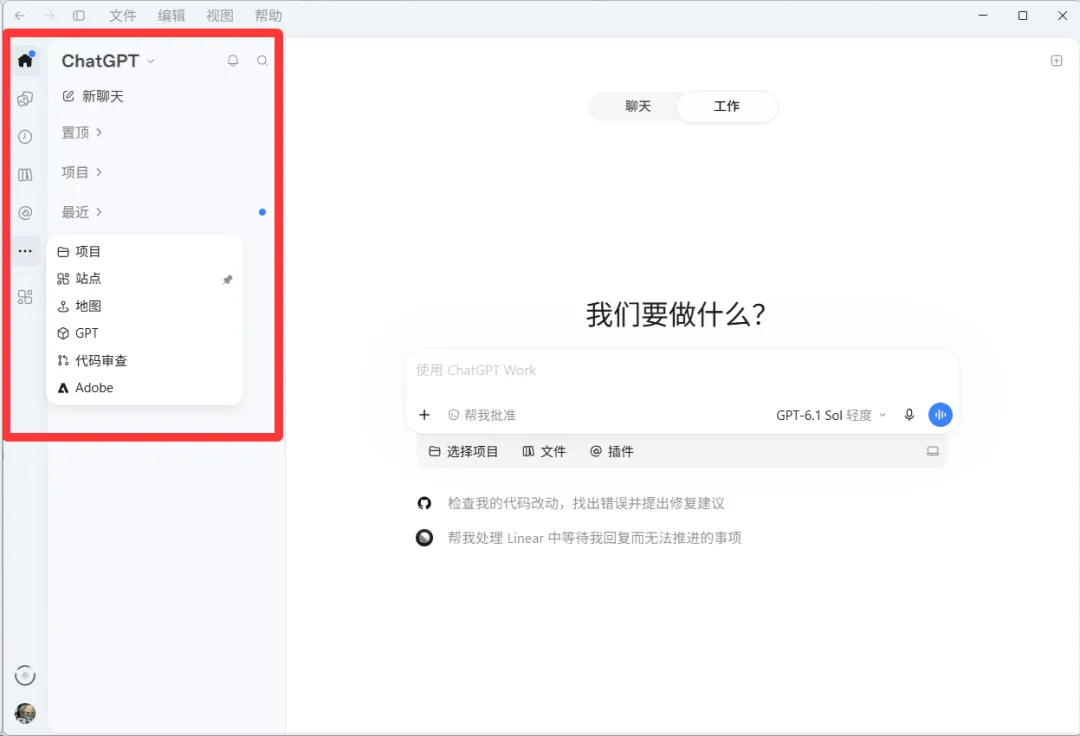Open the user profile avatar

point(25,713)
